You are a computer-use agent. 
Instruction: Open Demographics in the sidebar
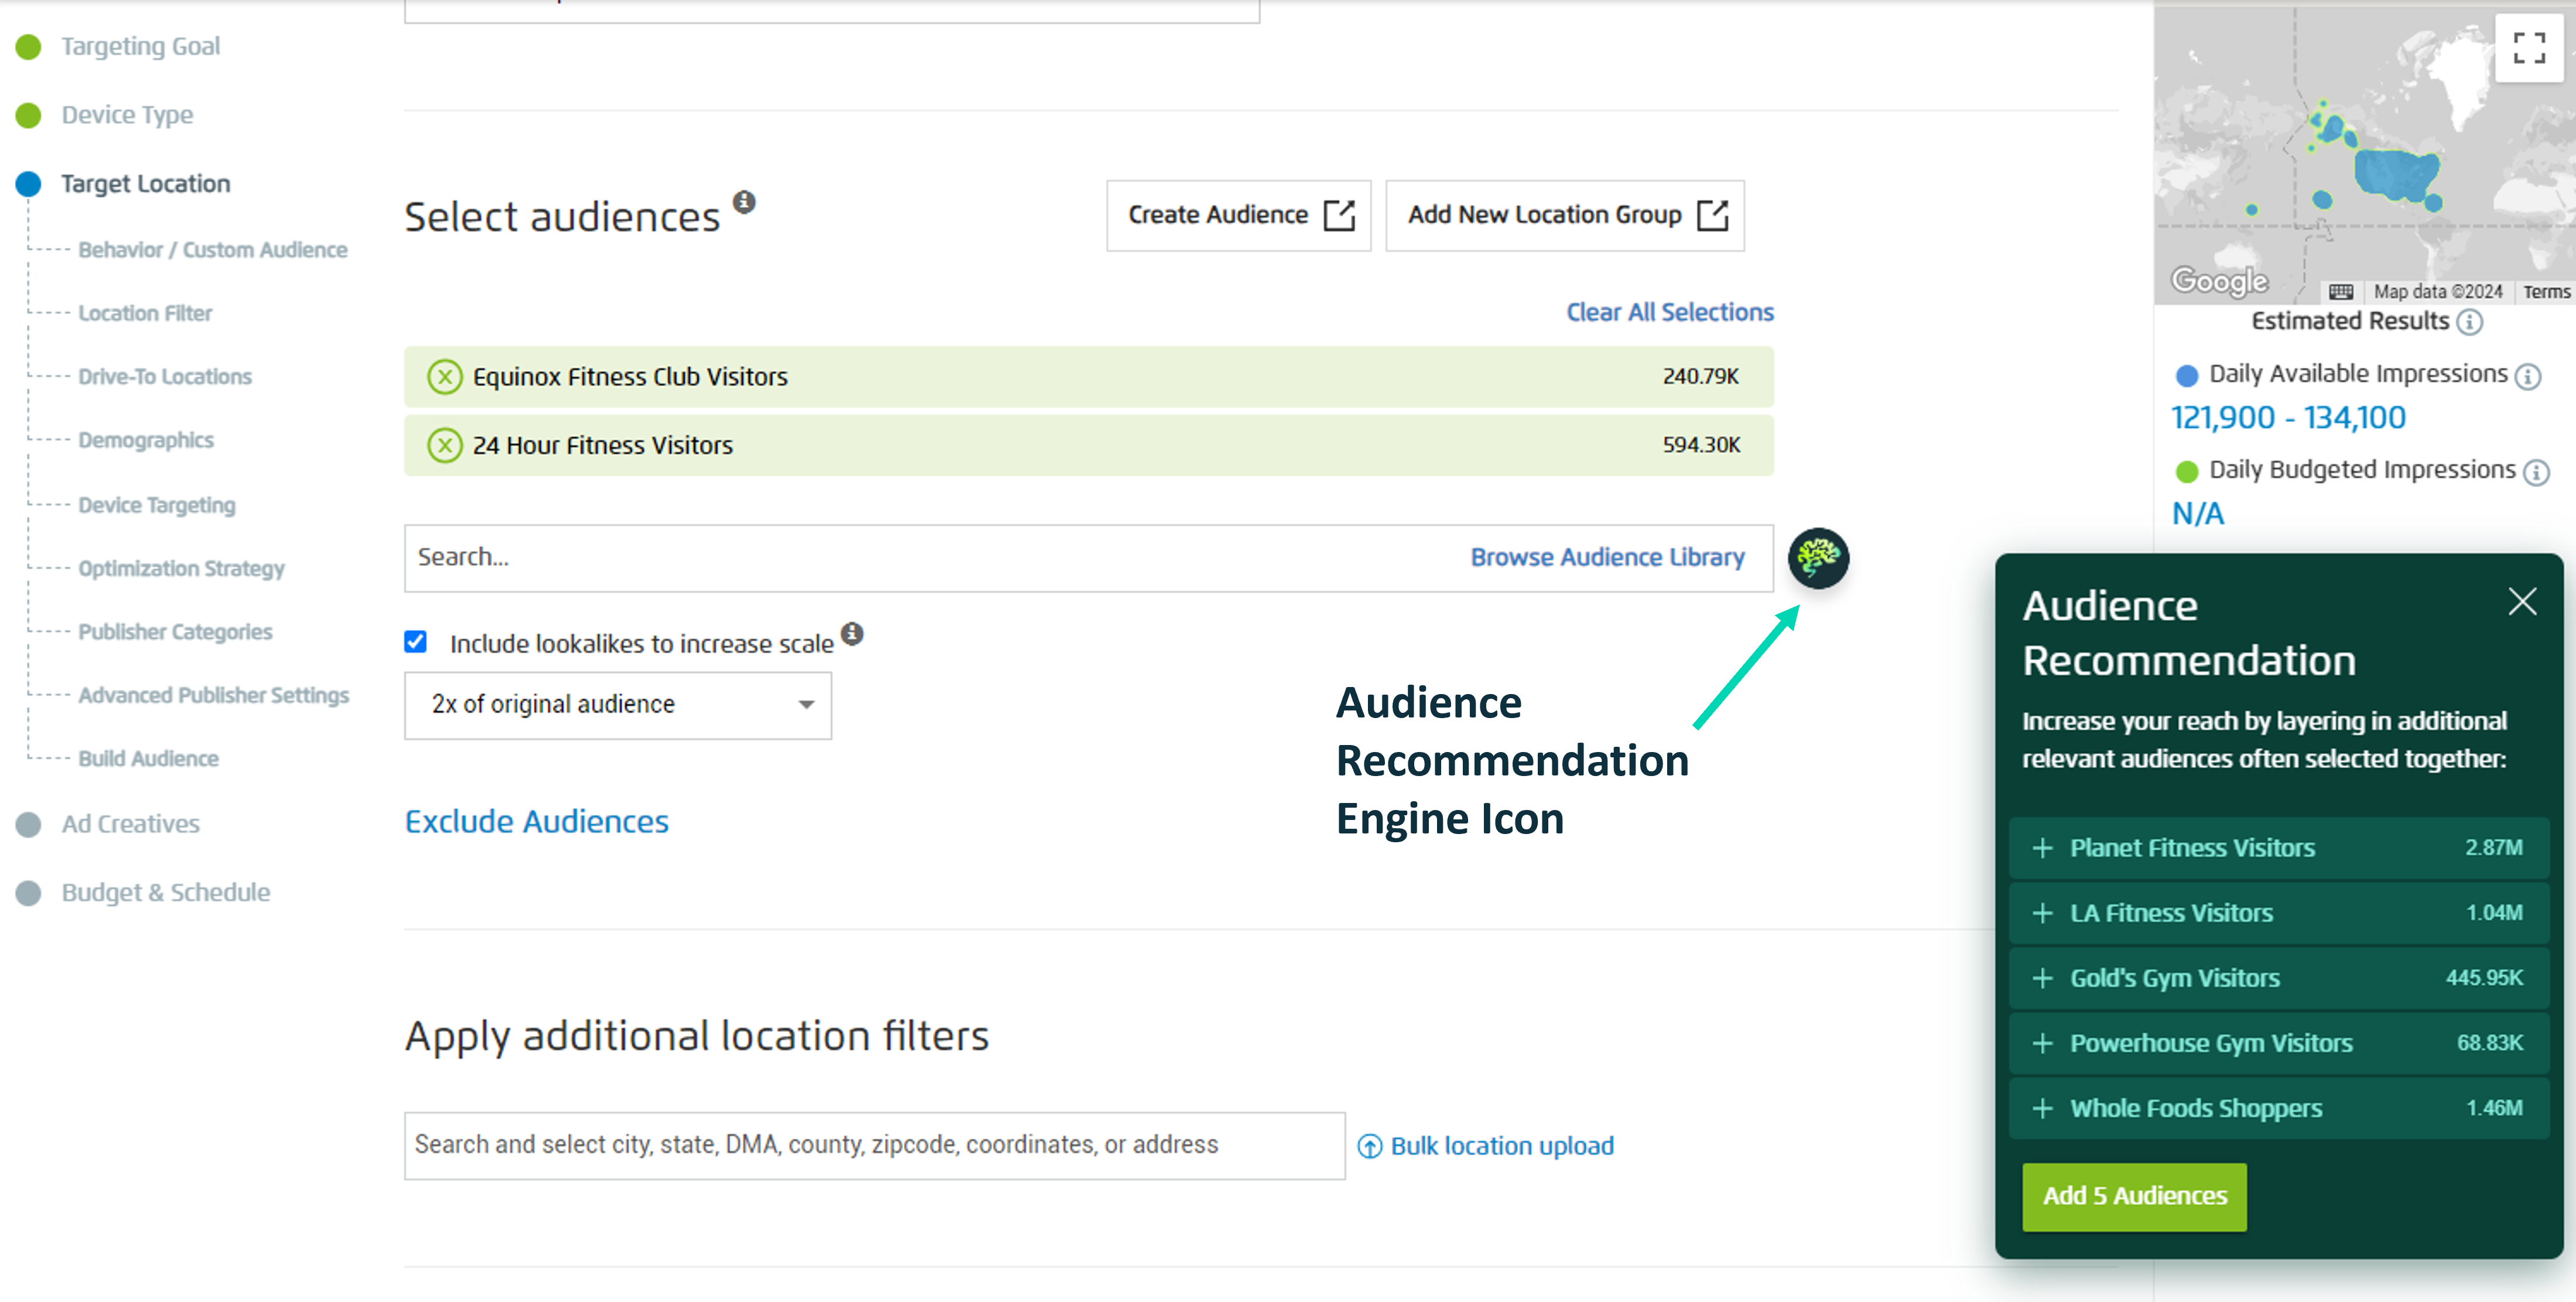(146, 440)
